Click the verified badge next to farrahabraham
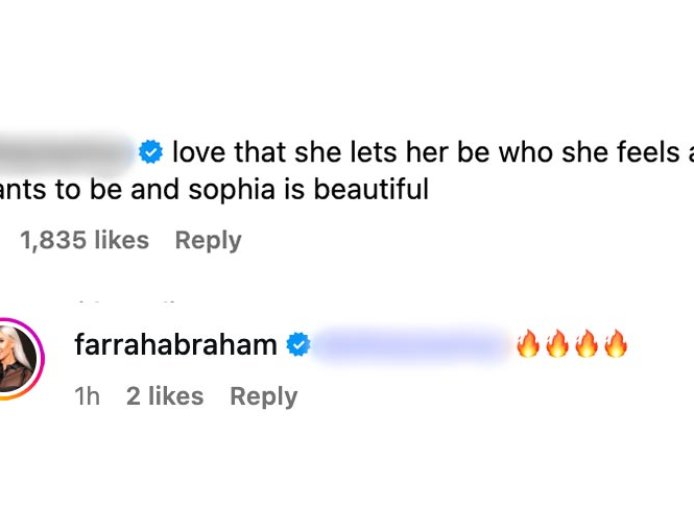This screenshot has height=532, width=694. 299,346
